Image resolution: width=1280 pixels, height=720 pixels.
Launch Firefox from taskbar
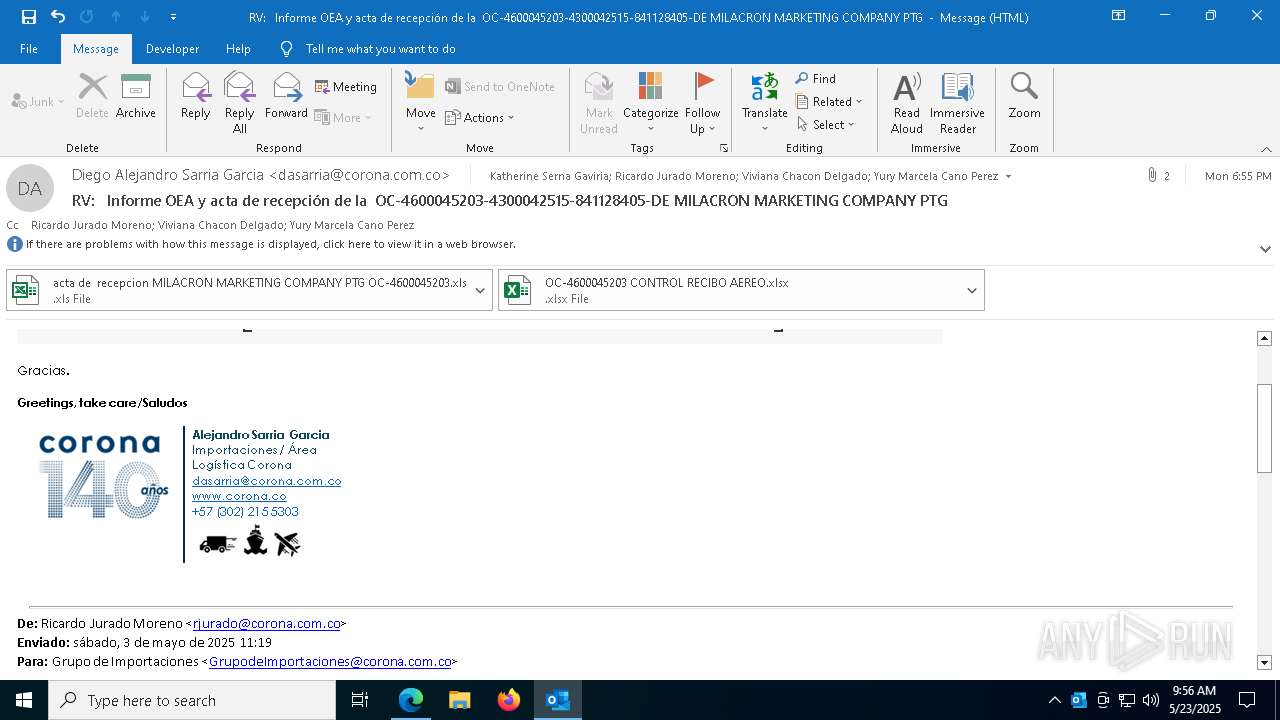[x=509, y=700]
